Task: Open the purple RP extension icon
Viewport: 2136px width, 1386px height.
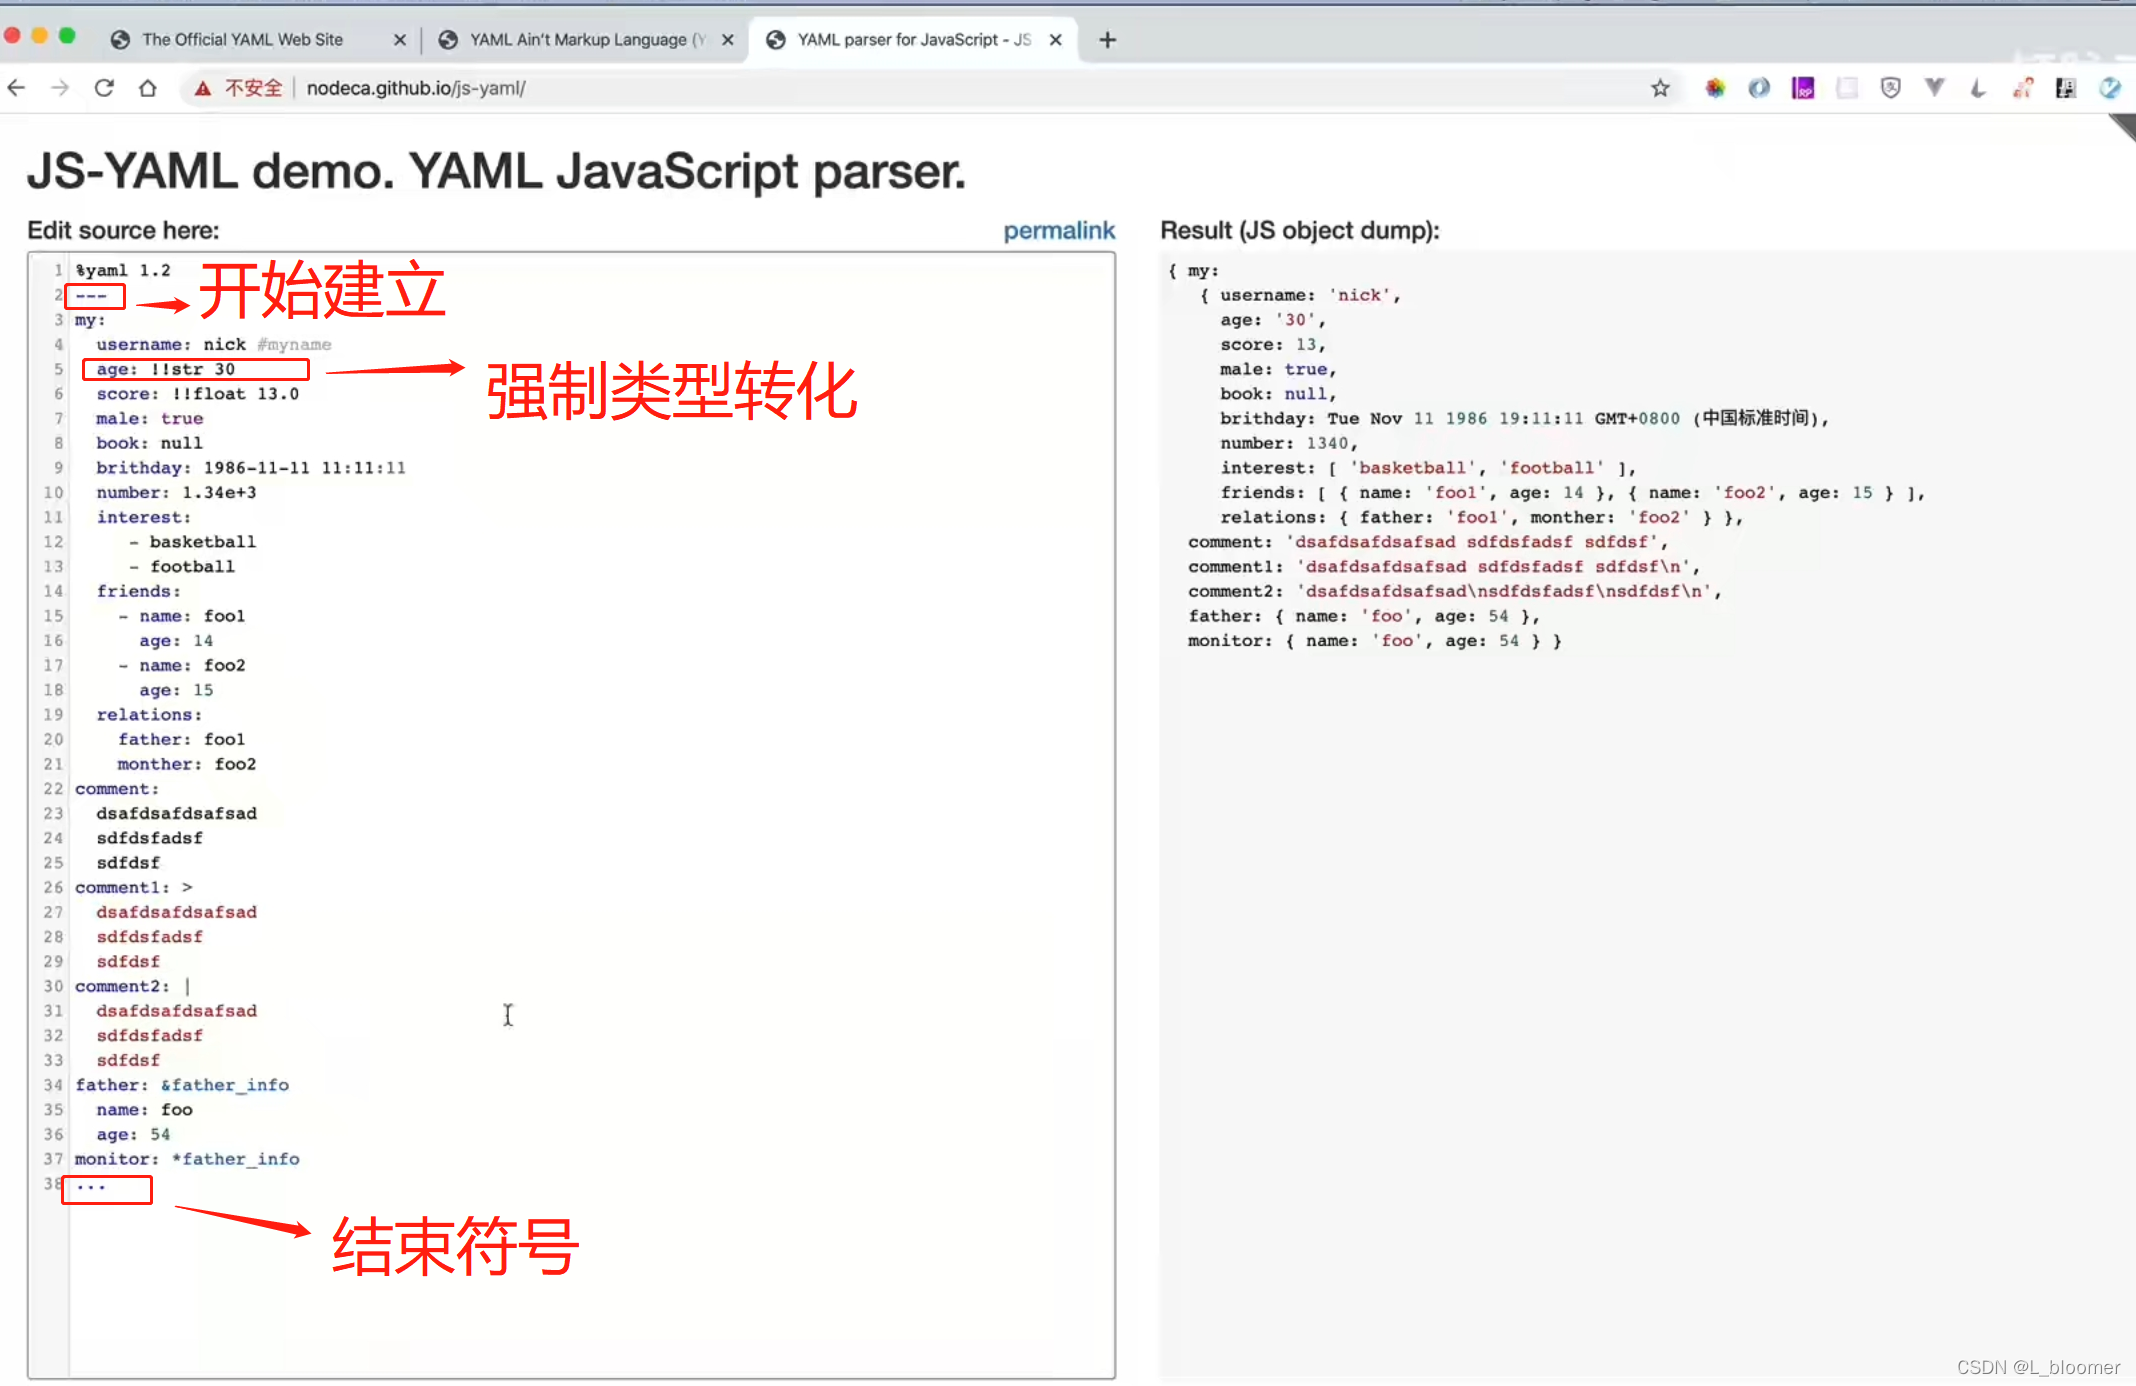Action: coord(1803,88)
